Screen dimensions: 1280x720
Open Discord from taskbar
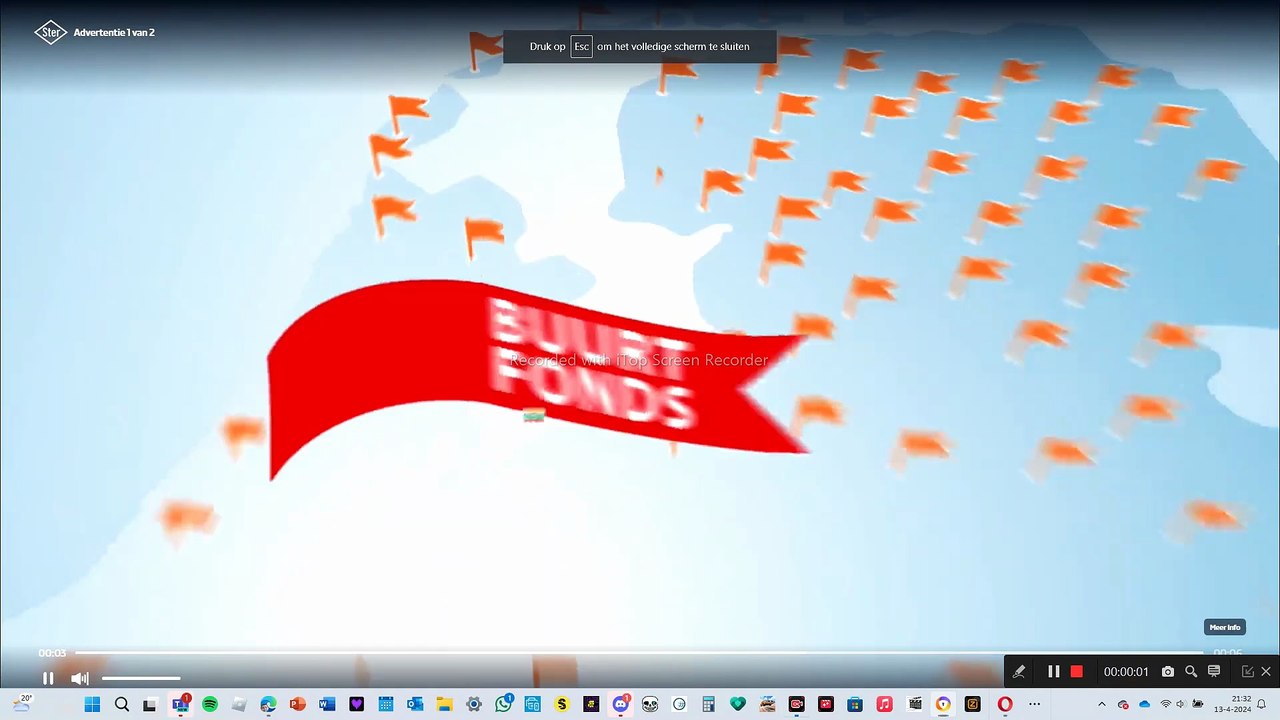tap(620, 704)
